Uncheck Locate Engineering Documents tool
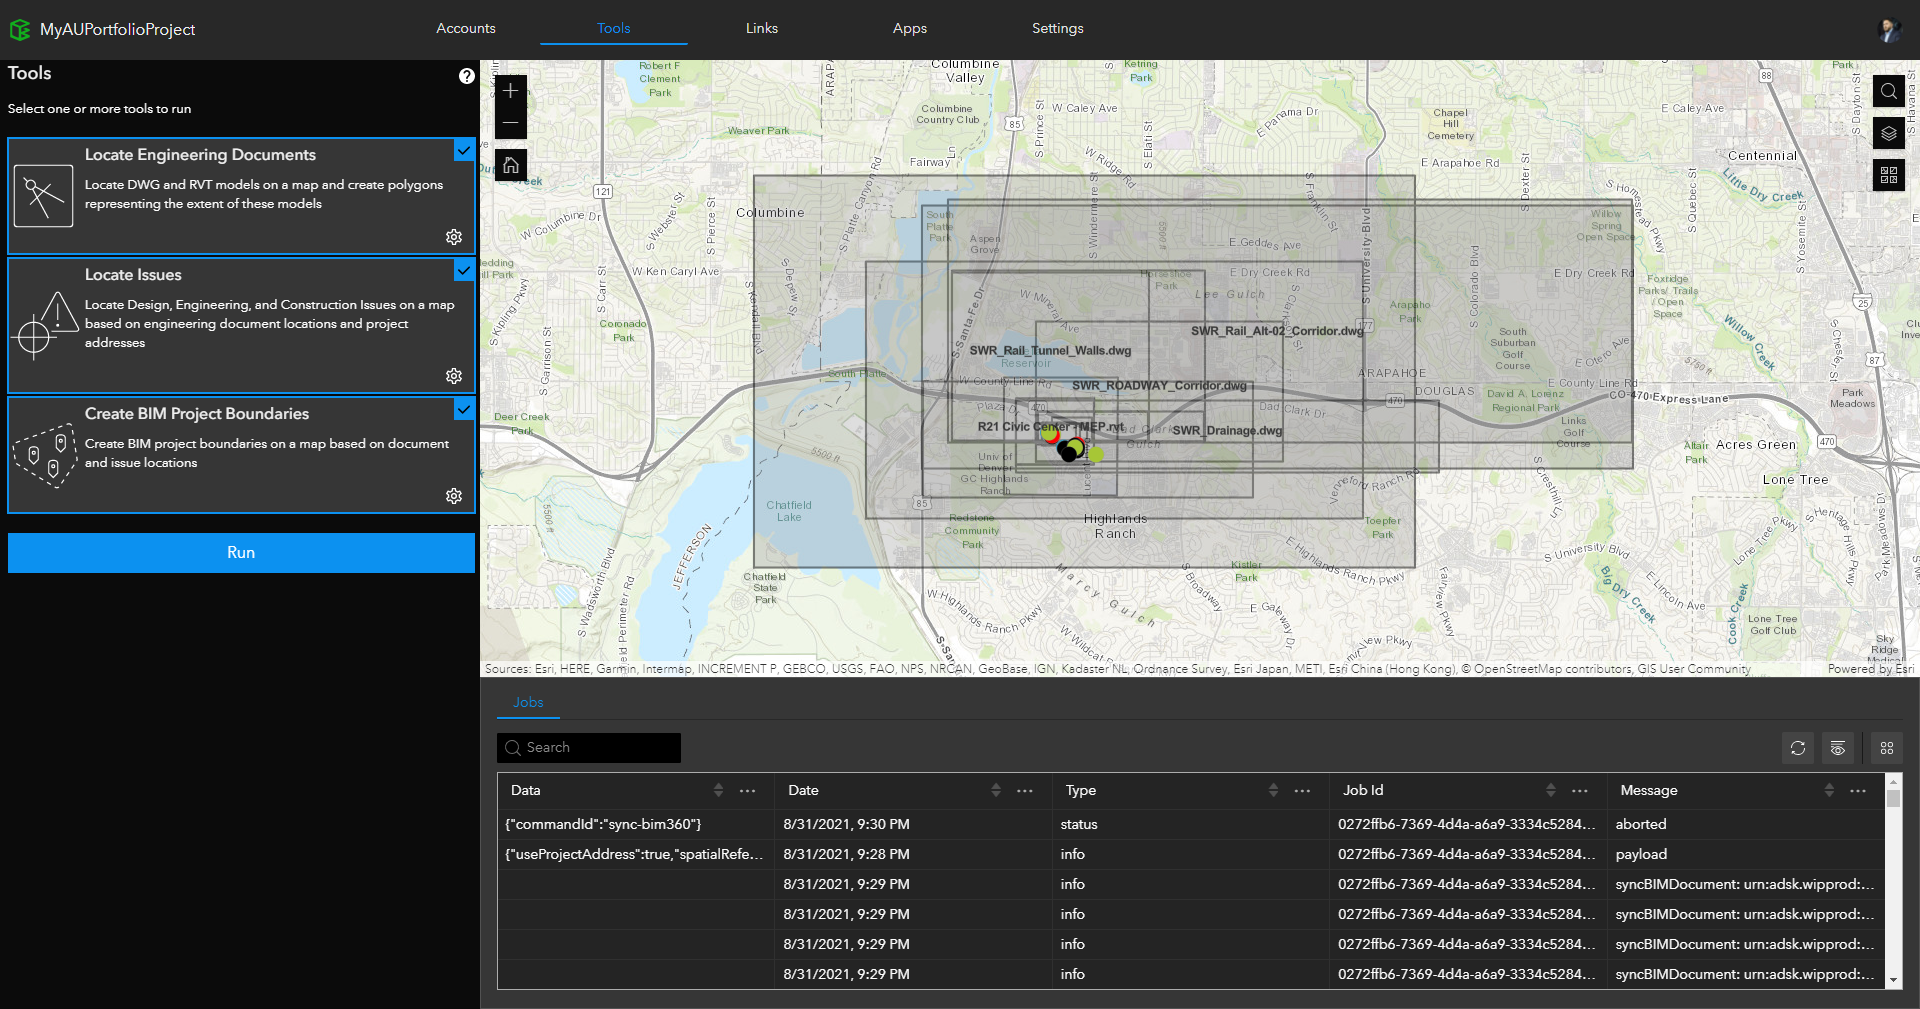 click(x=464, y=150)
